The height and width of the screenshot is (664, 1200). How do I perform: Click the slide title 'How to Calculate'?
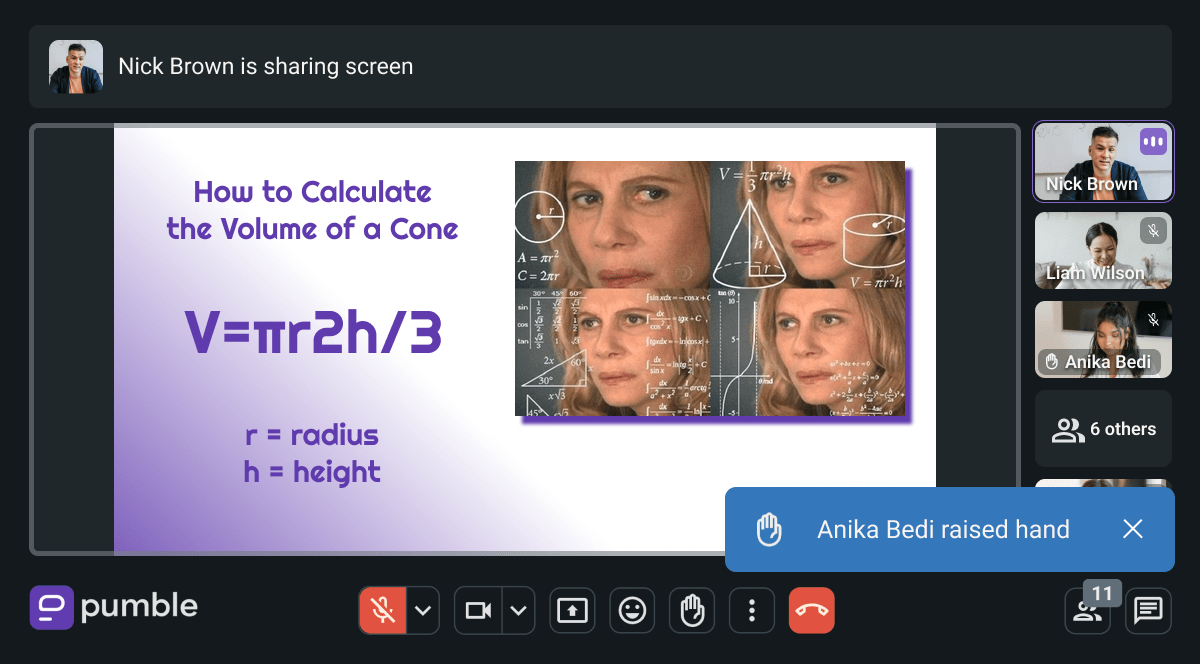coord(313,191)
